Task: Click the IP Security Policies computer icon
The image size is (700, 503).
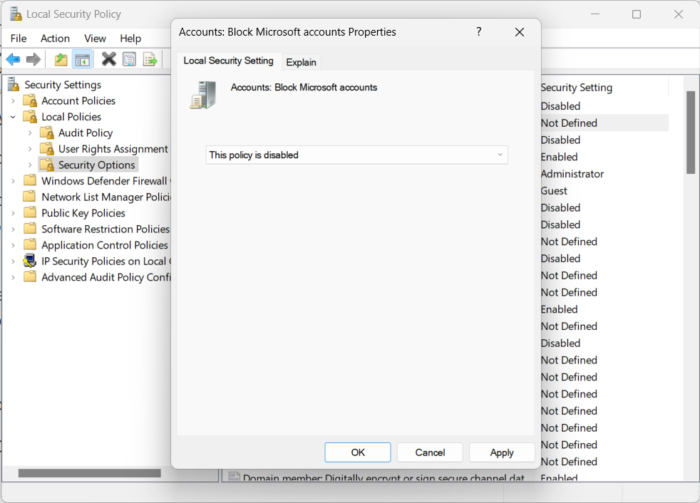Action: pos(30,261)
